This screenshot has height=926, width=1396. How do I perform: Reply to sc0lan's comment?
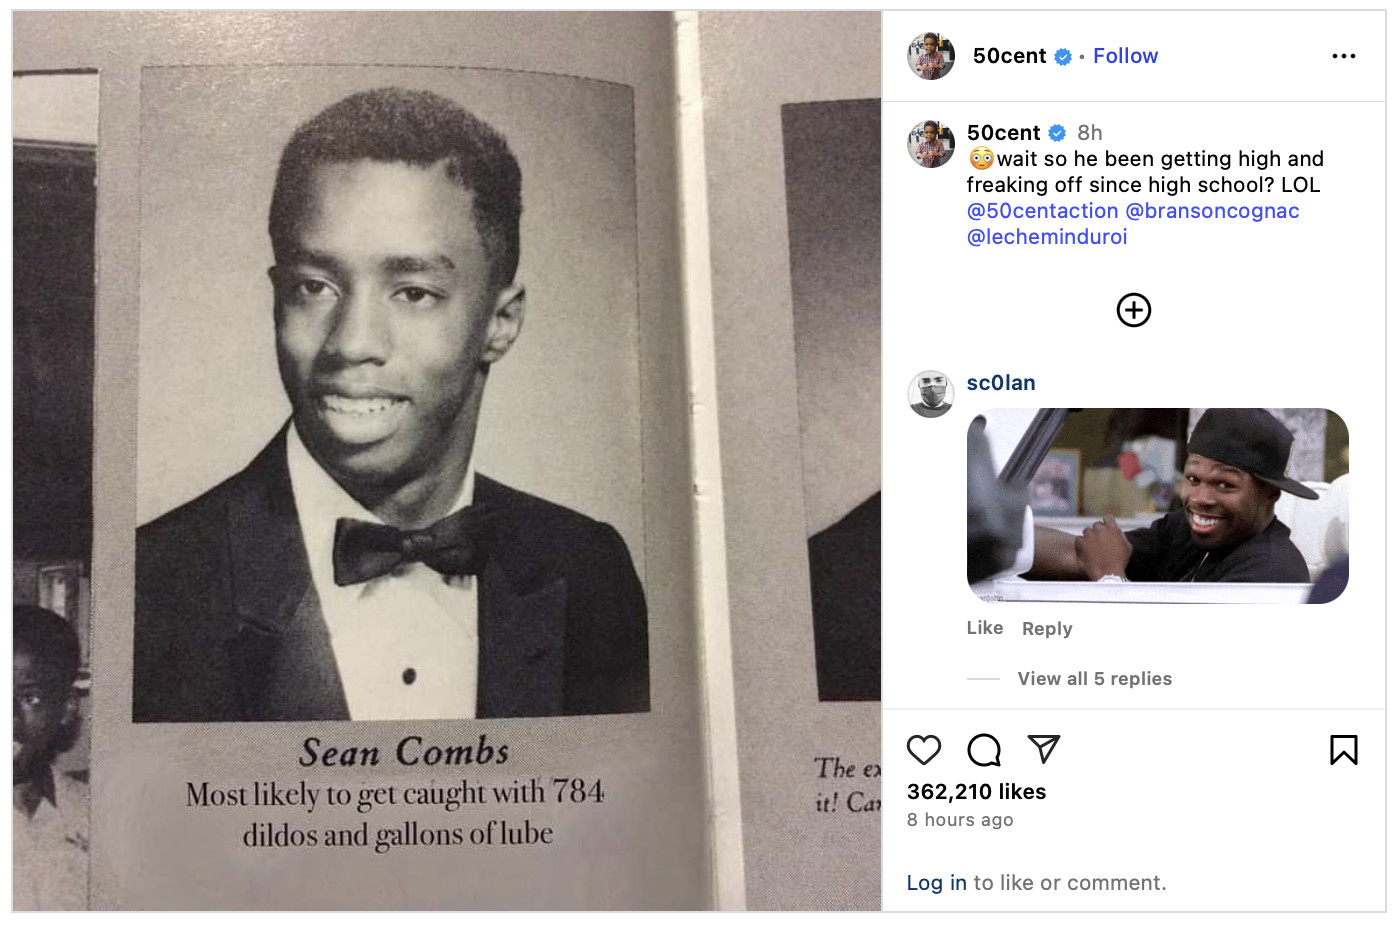tap(1047, 629)
